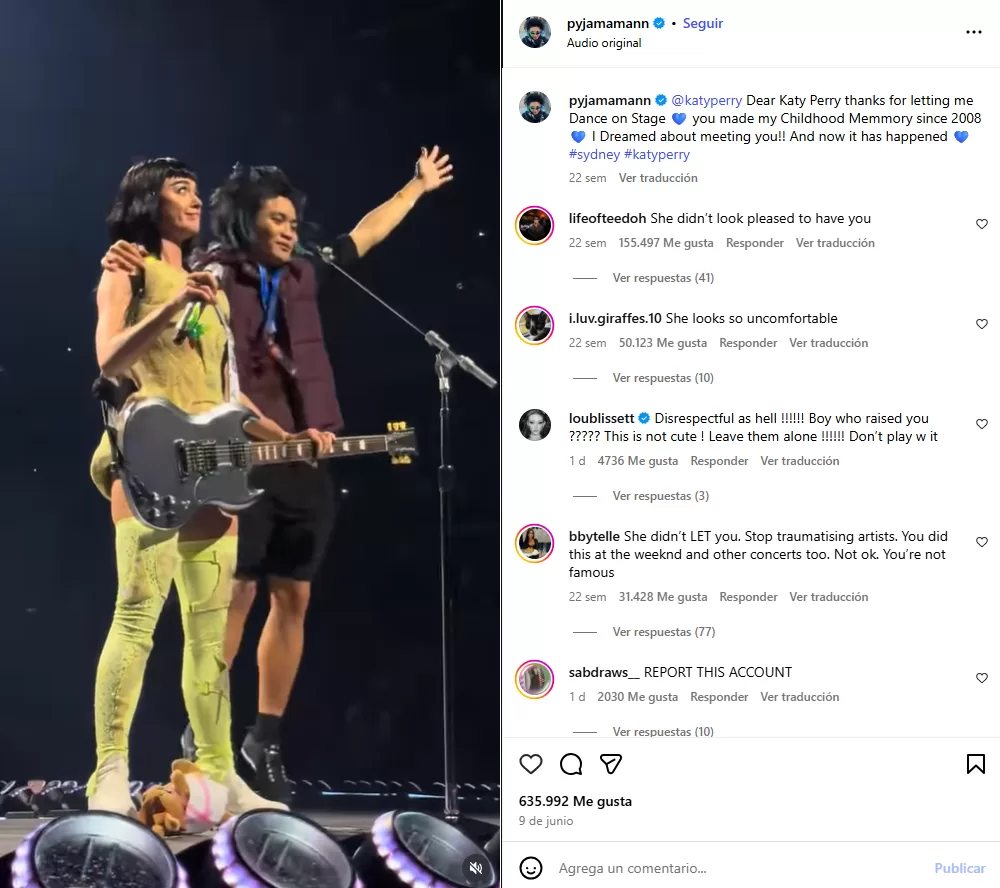Translate caption with Ver traducción
The height and width of the screenshot is (888, 1000).
[658, 178]
